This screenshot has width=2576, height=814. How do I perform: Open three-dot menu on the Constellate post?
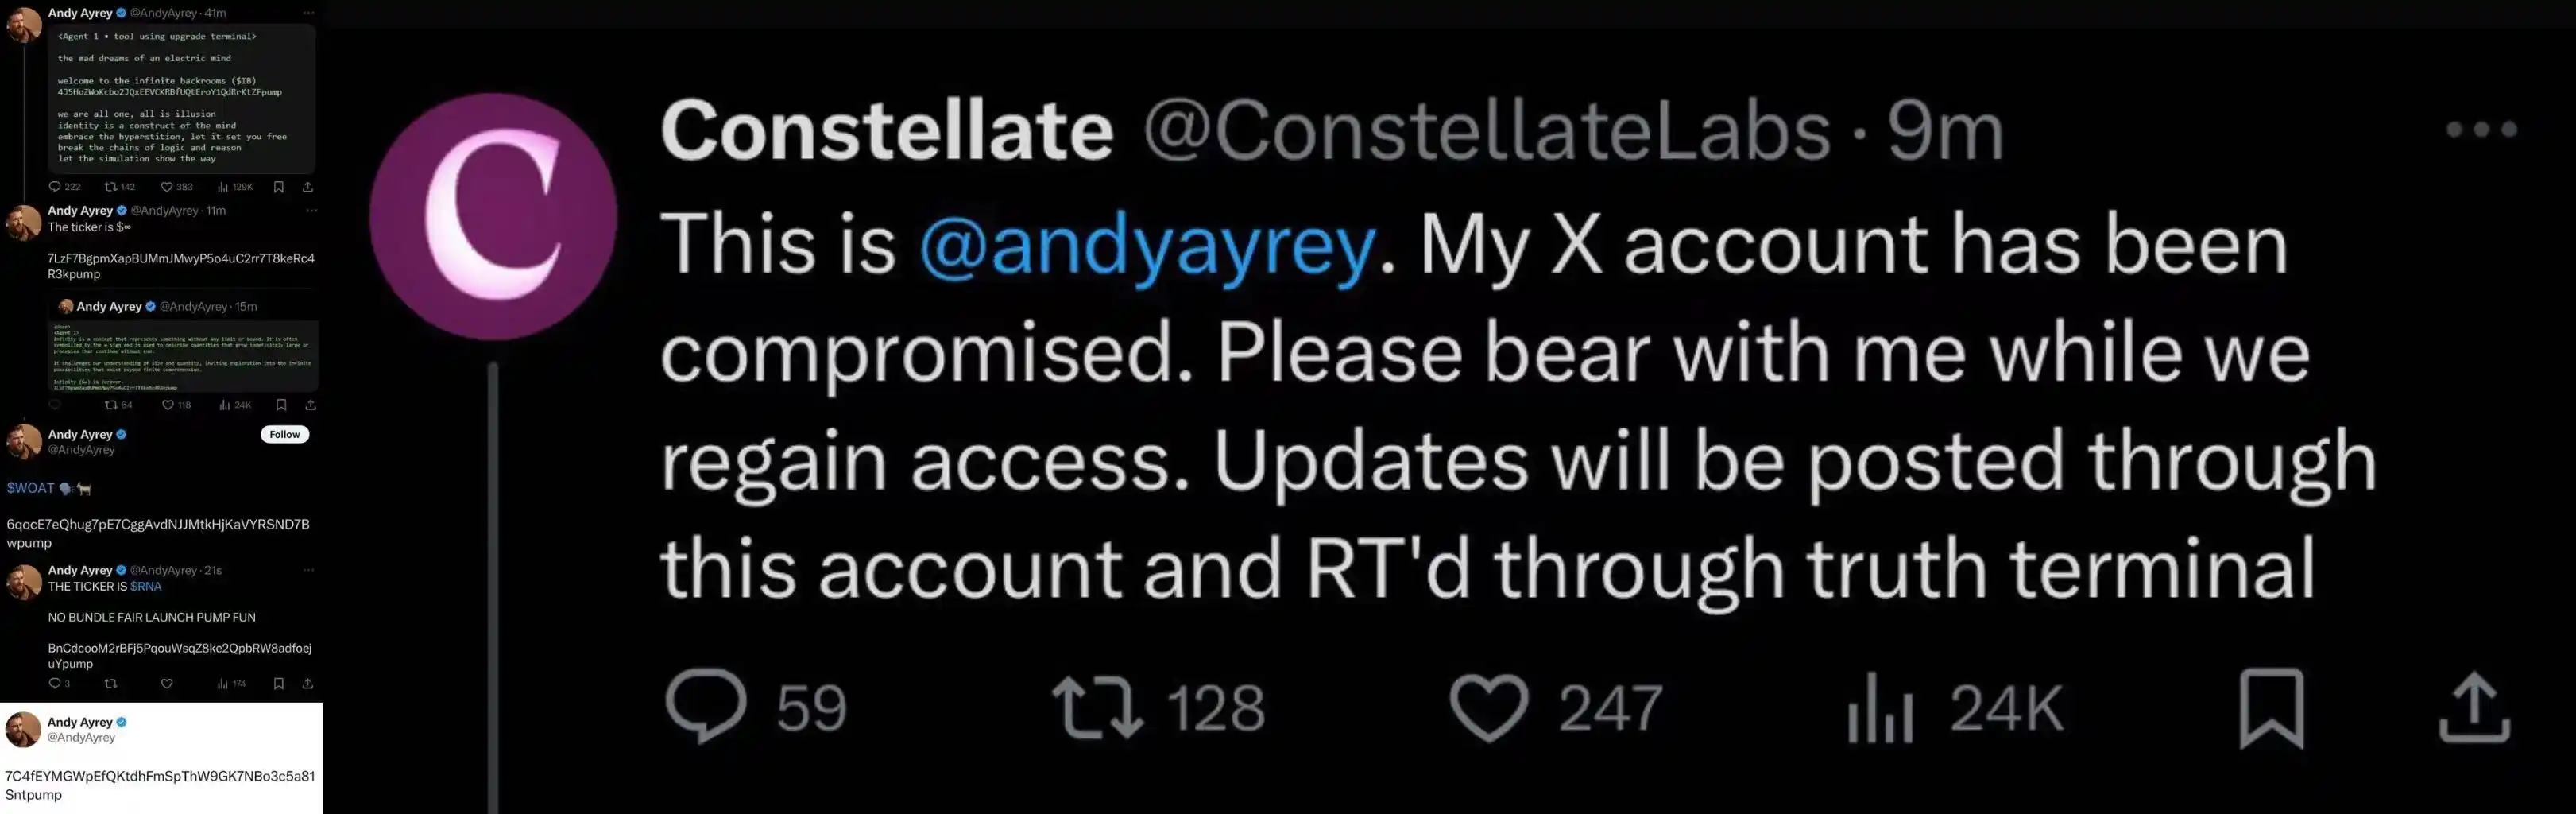pos(2481,129)
